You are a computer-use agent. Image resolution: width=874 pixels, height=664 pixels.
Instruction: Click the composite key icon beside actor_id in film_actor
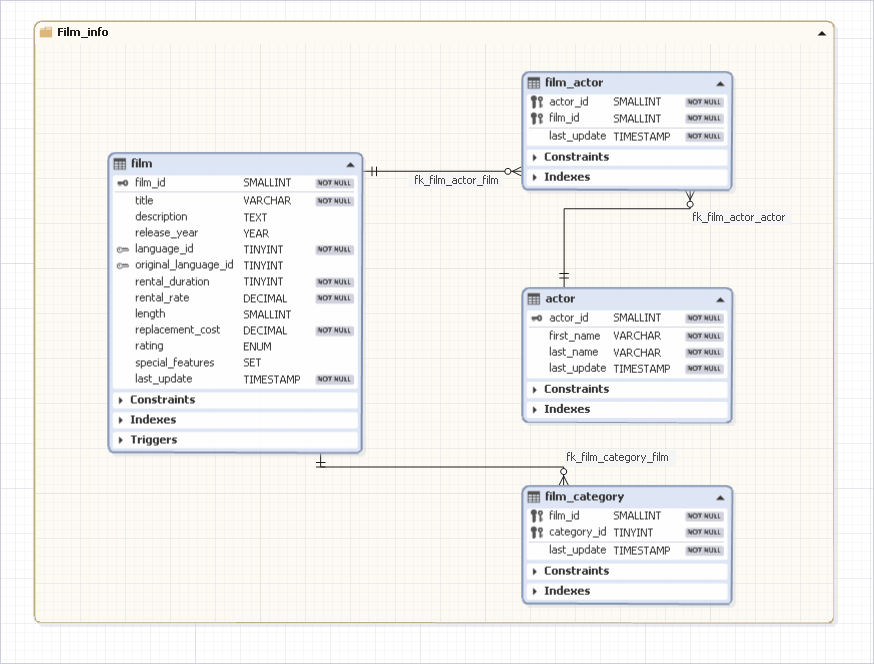(536, 101)
